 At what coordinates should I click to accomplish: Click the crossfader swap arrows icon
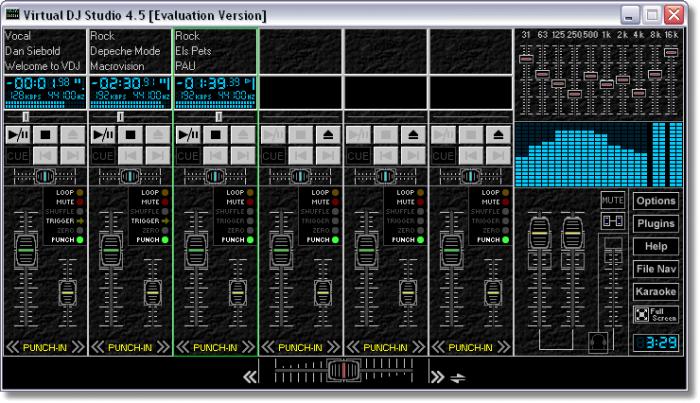[458, 377]
